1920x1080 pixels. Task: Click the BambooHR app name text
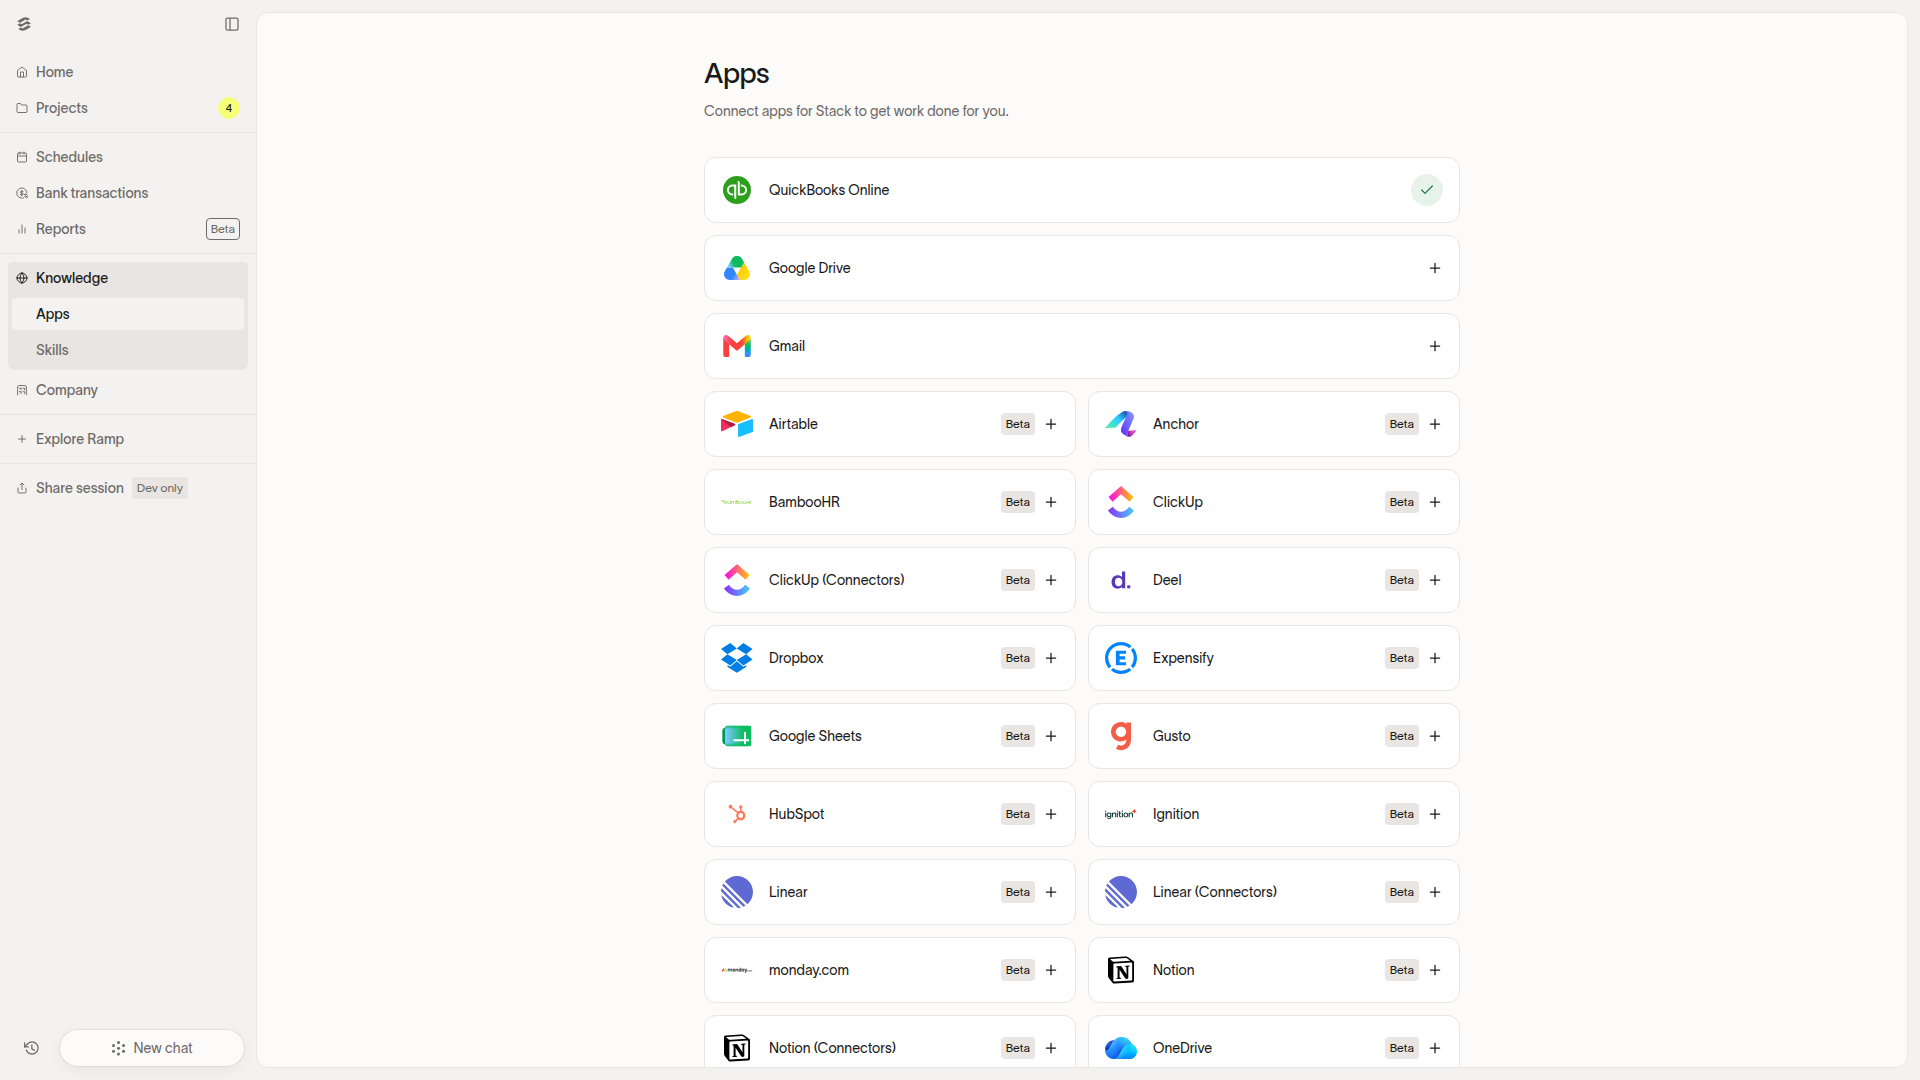pyautogui.click(x=804, y=502)
